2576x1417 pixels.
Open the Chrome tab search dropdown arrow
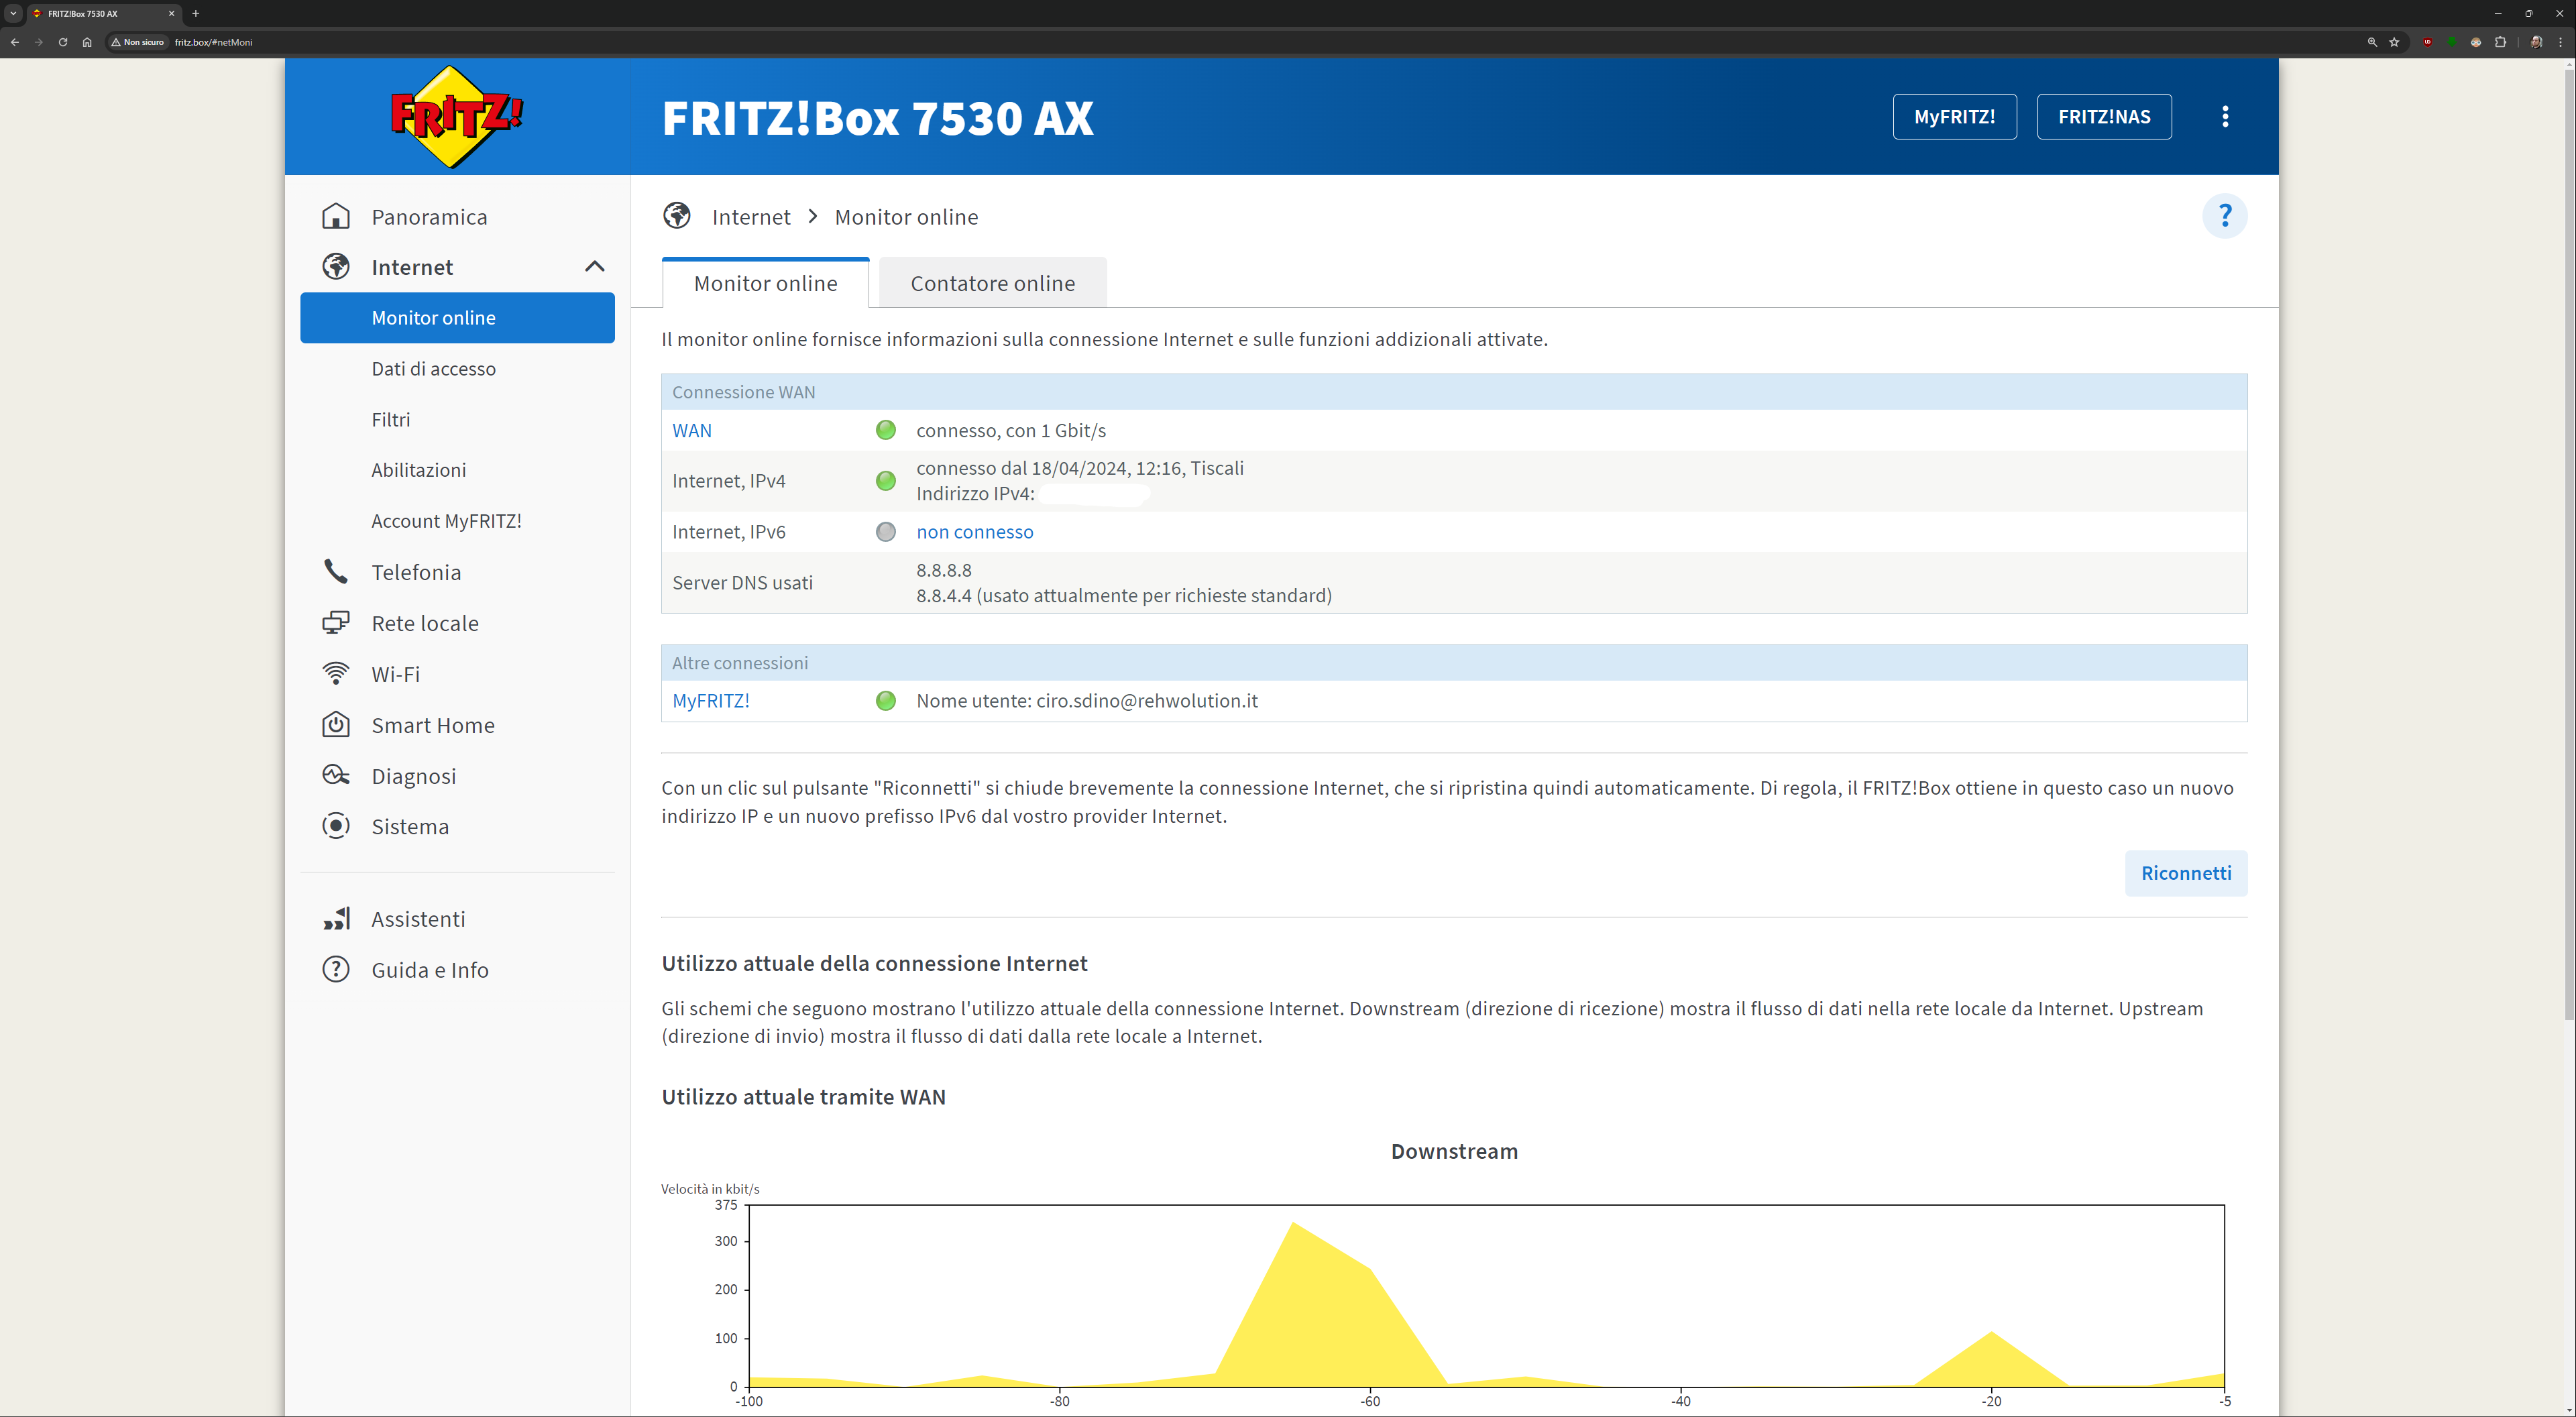click(14, 14)
